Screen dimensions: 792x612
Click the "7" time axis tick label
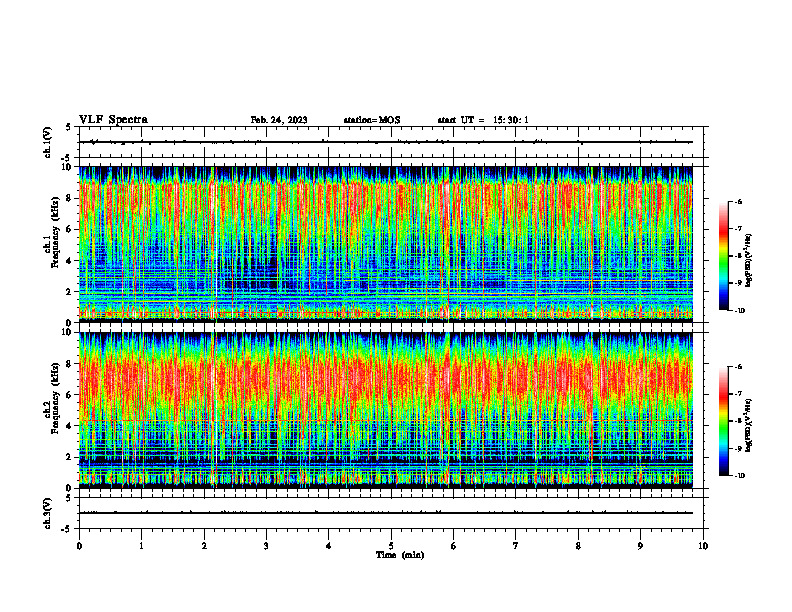(516, 546)
